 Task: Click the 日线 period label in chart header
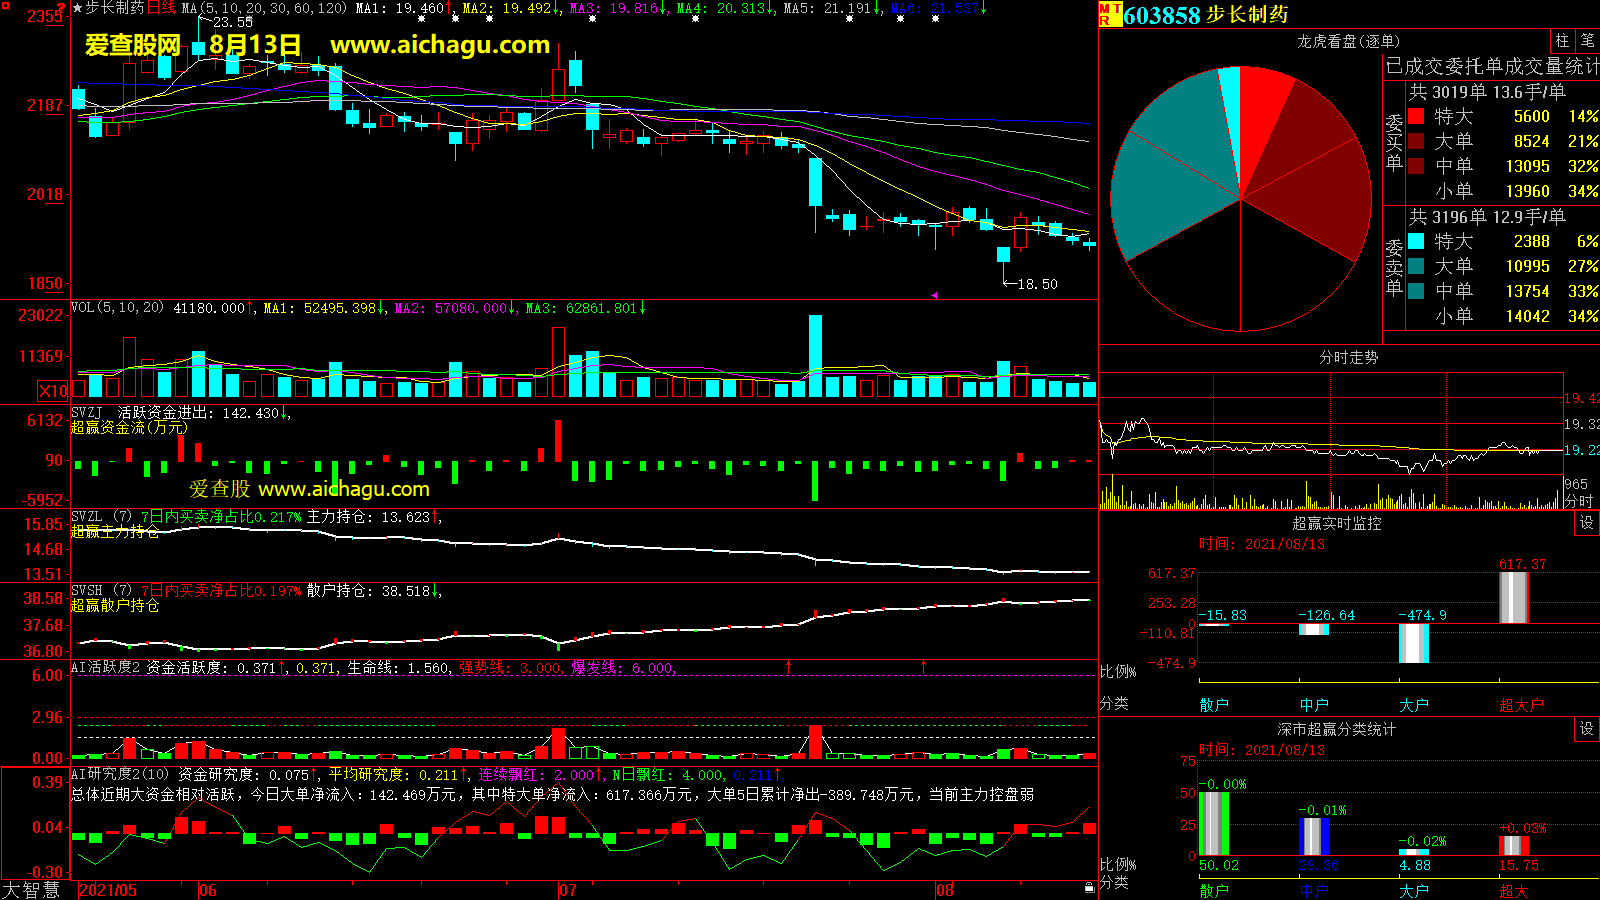coord(161,8)
